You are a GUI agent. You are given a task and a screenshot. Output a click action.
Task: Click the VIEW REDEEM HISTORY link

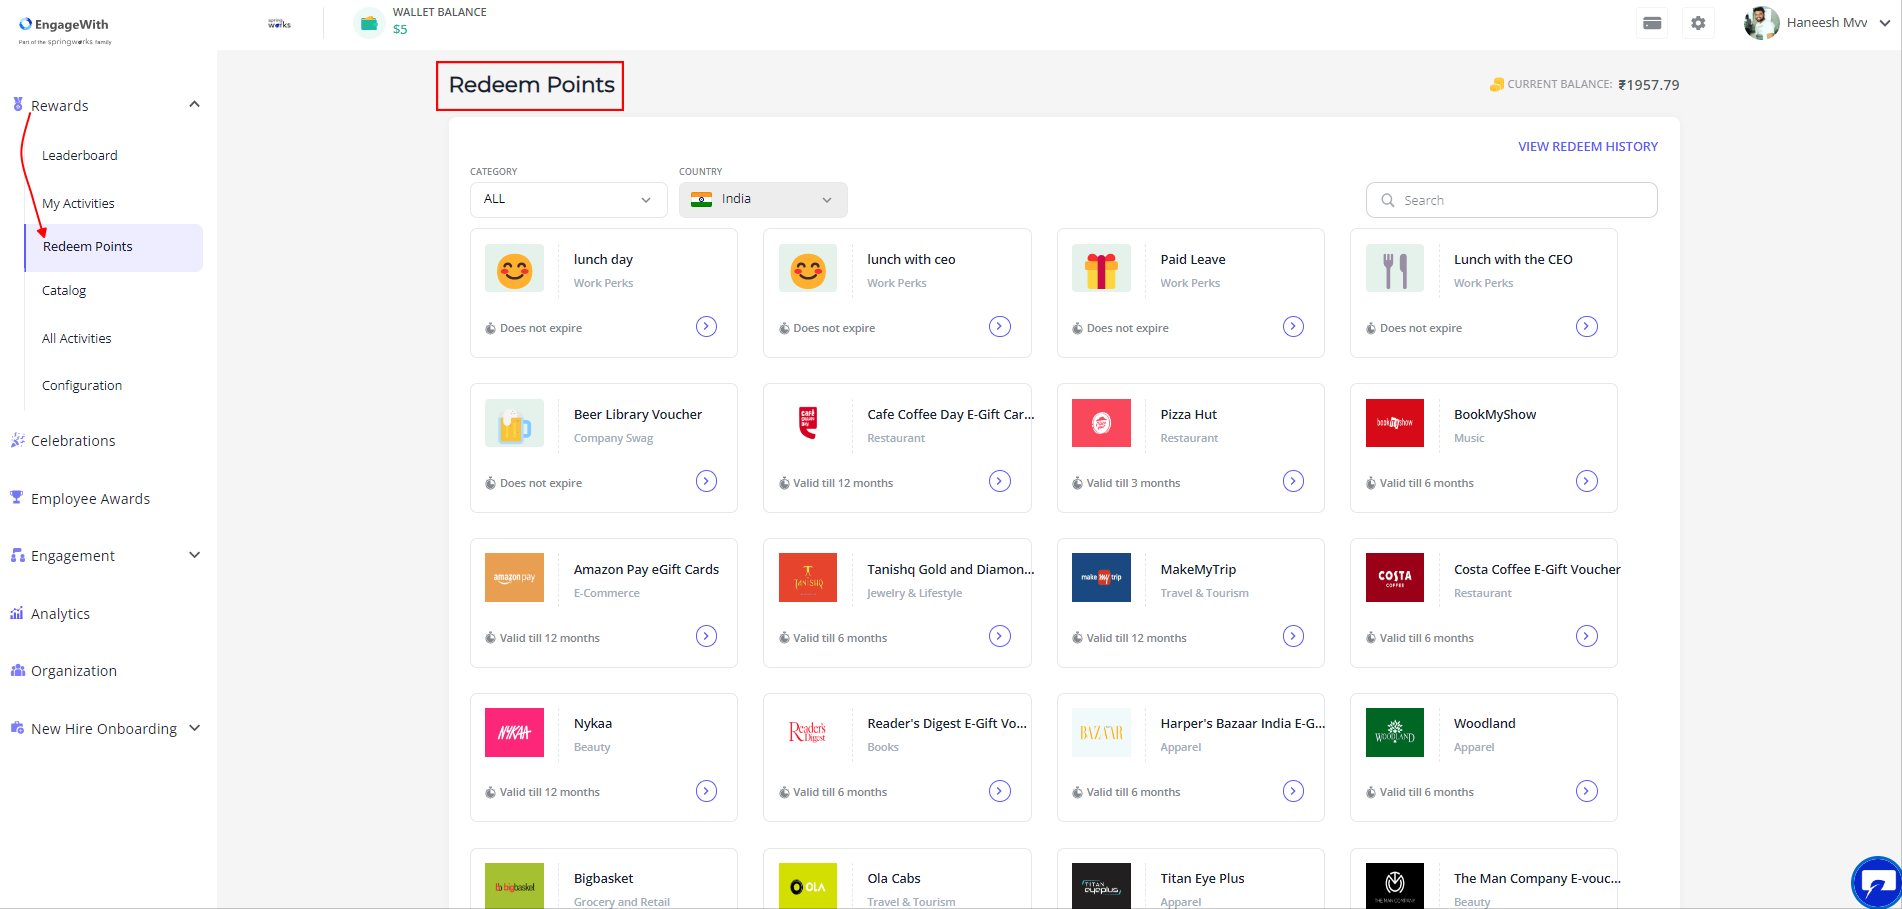(x=1587, y=146)
